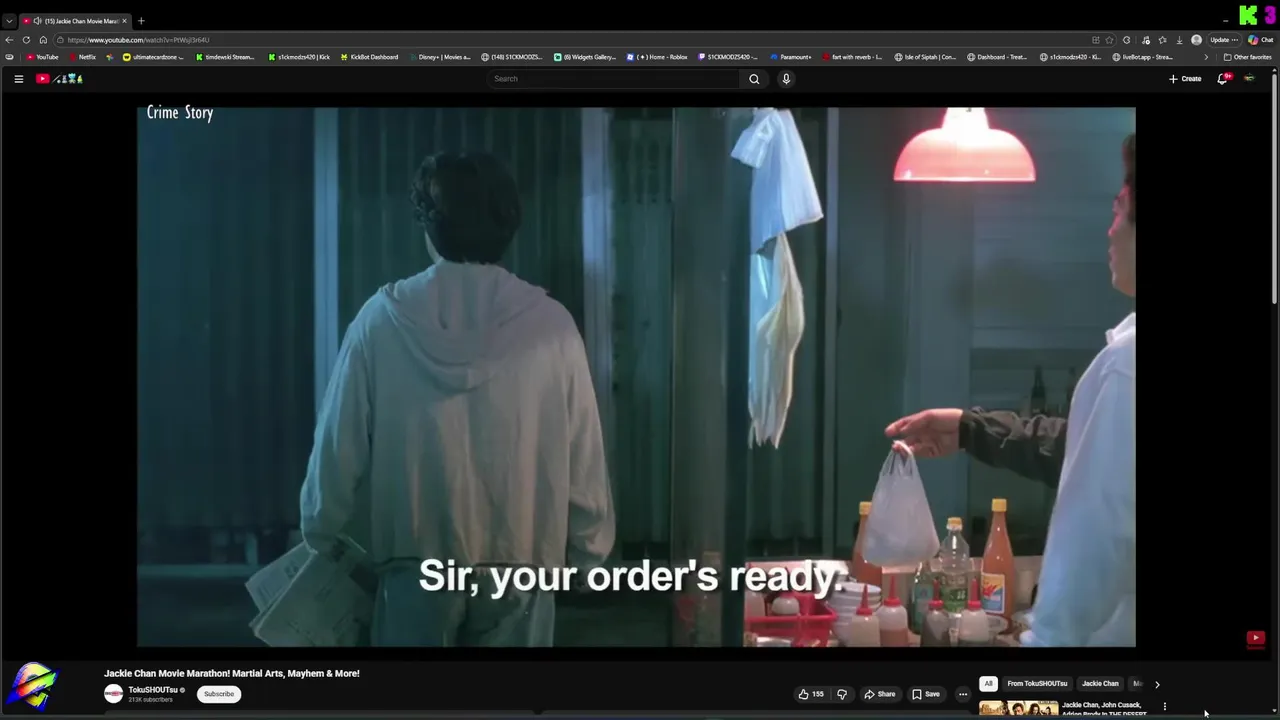Open the Copilot Chat button
Screen dimensions: 1280x720
(1260, 40)
